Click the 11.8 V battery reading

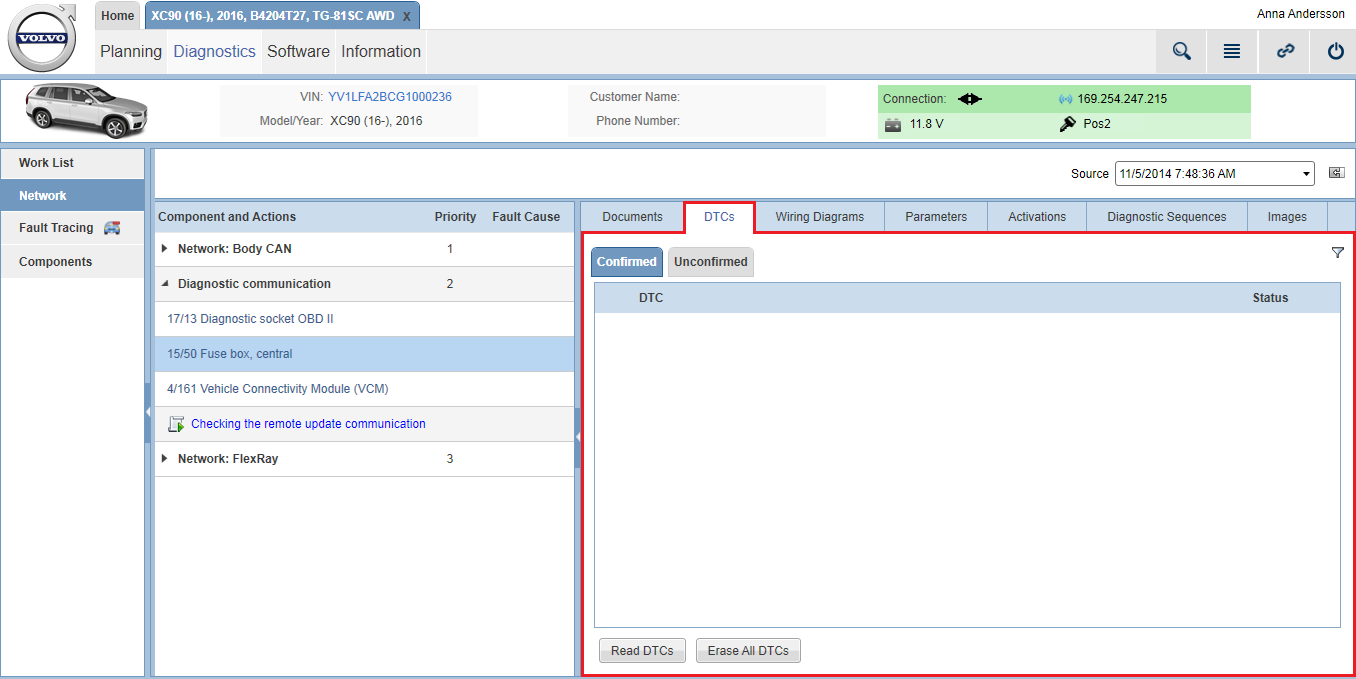pos(926,125)
